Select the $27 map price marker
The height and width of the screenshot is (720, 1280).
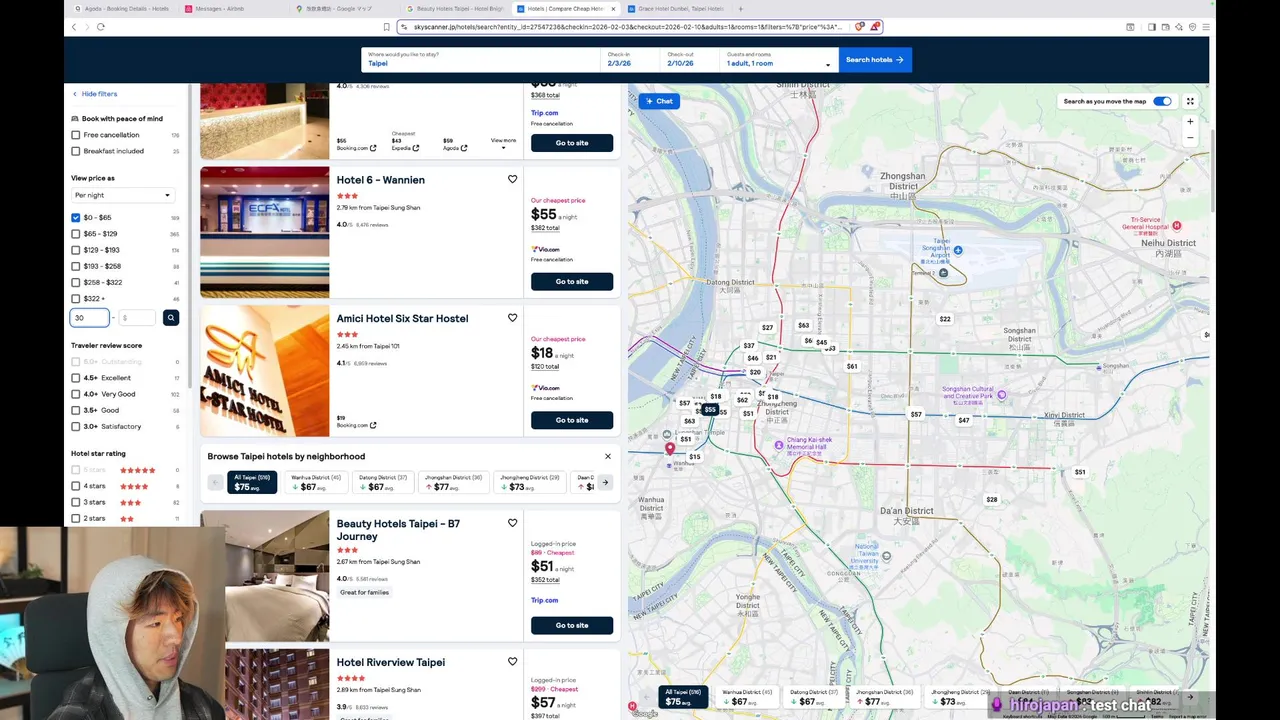[x=767, y=327]
